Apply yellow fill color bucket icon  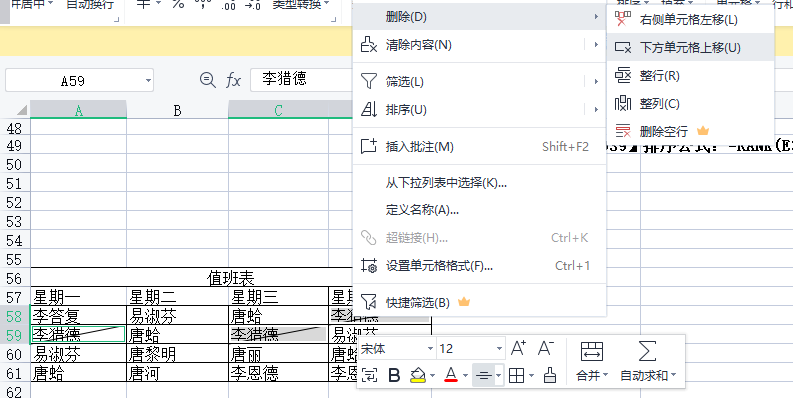[418, 375]
